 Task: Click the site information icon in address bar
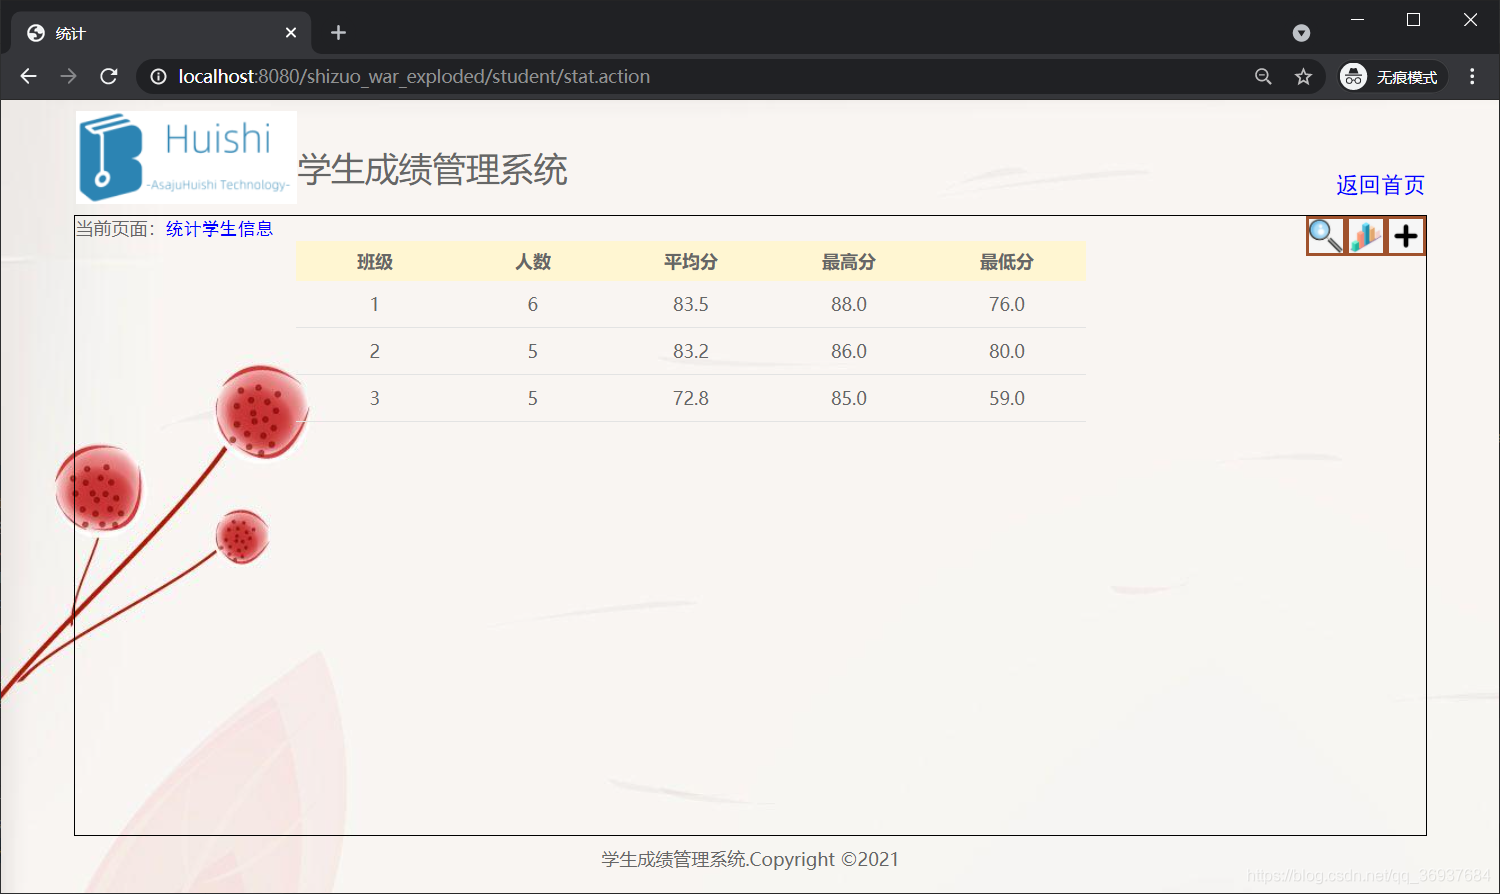[x=158, y=76]
